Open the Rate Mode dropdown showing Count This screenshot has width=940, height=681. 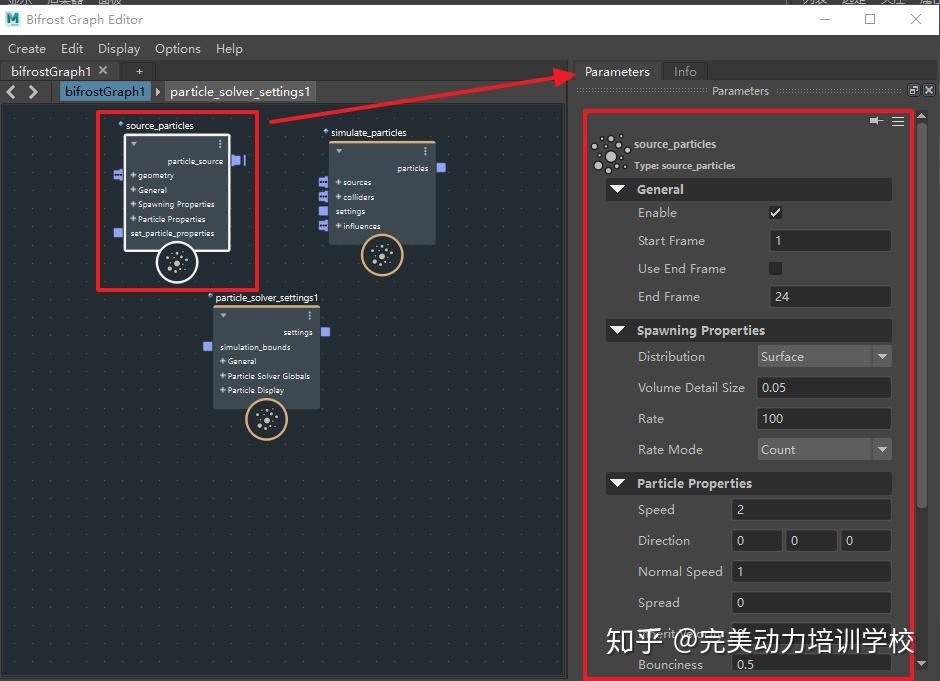(x=824, y=449)
